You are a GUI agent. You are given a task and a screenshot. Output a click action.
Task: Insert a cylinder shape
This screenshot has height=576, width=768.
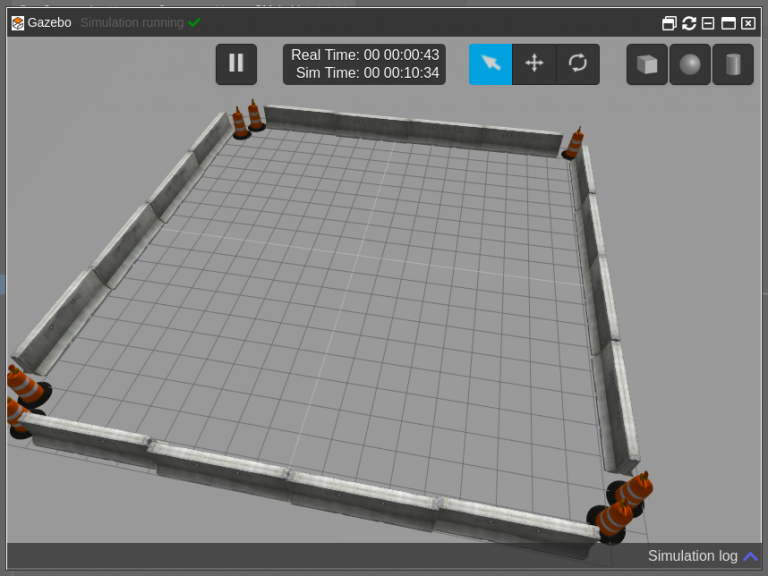pyautogui.click(x=733, y=64)
